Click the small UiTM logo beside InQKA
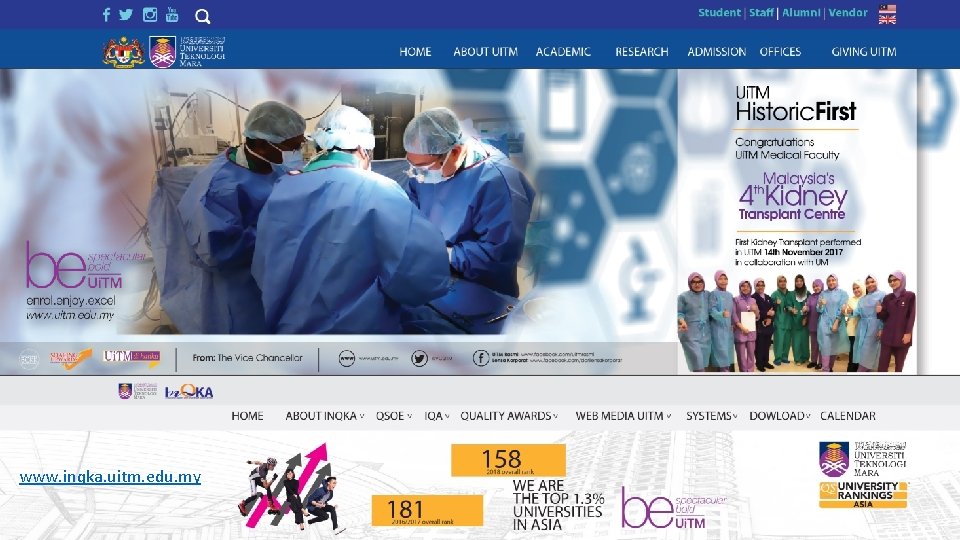 coord(138,391)
